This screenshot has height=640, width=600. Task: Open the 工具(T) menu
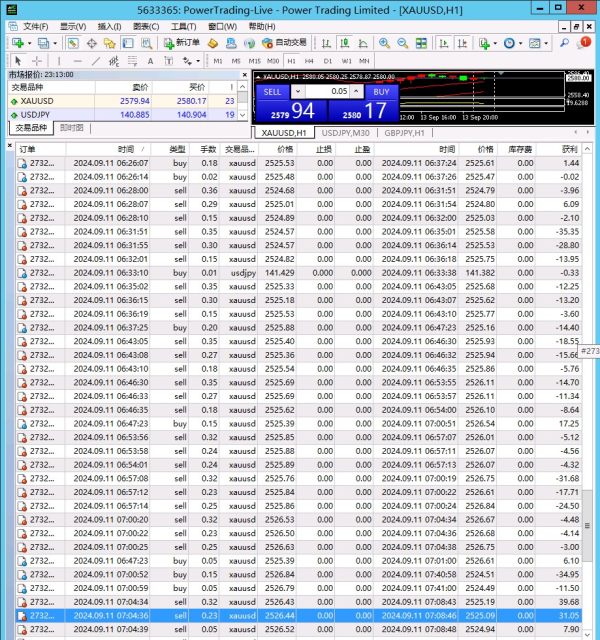pos(184,27)
